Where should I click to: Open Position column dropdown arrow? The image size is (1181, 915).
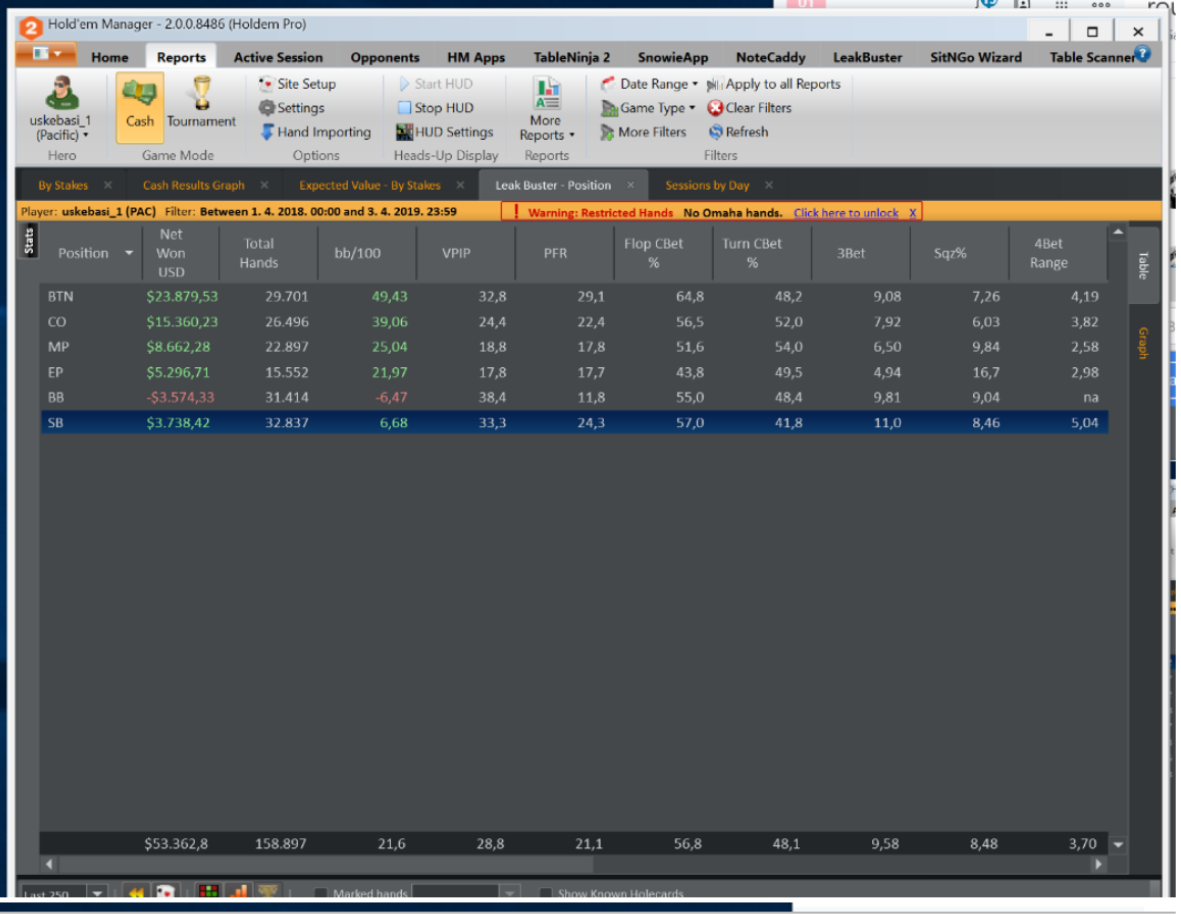point(129,253)
